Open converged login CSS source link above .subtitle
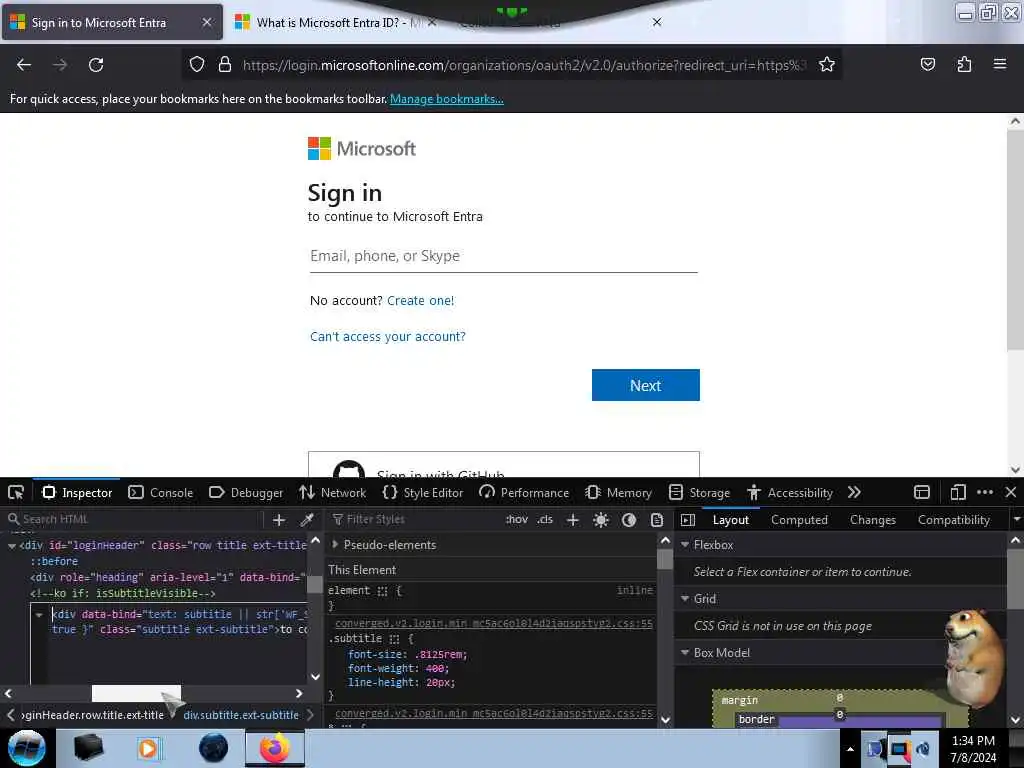The image size is (1024, 768). click(494, 623)
